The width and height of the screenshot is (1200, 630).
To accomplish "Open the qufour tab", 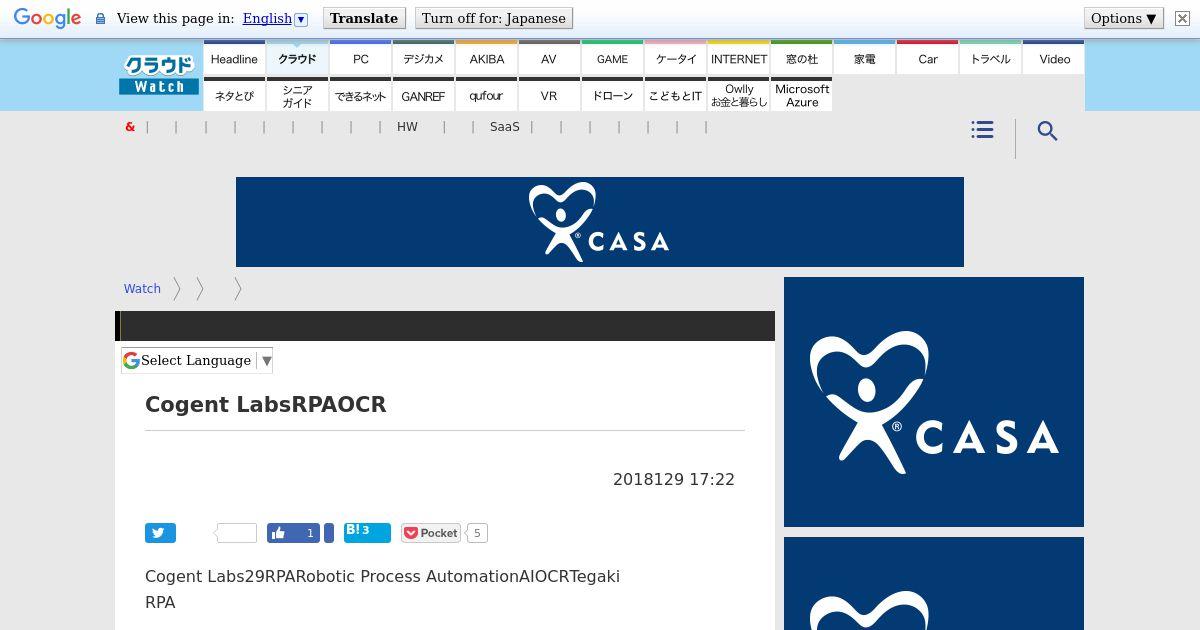I will (487, 95).
